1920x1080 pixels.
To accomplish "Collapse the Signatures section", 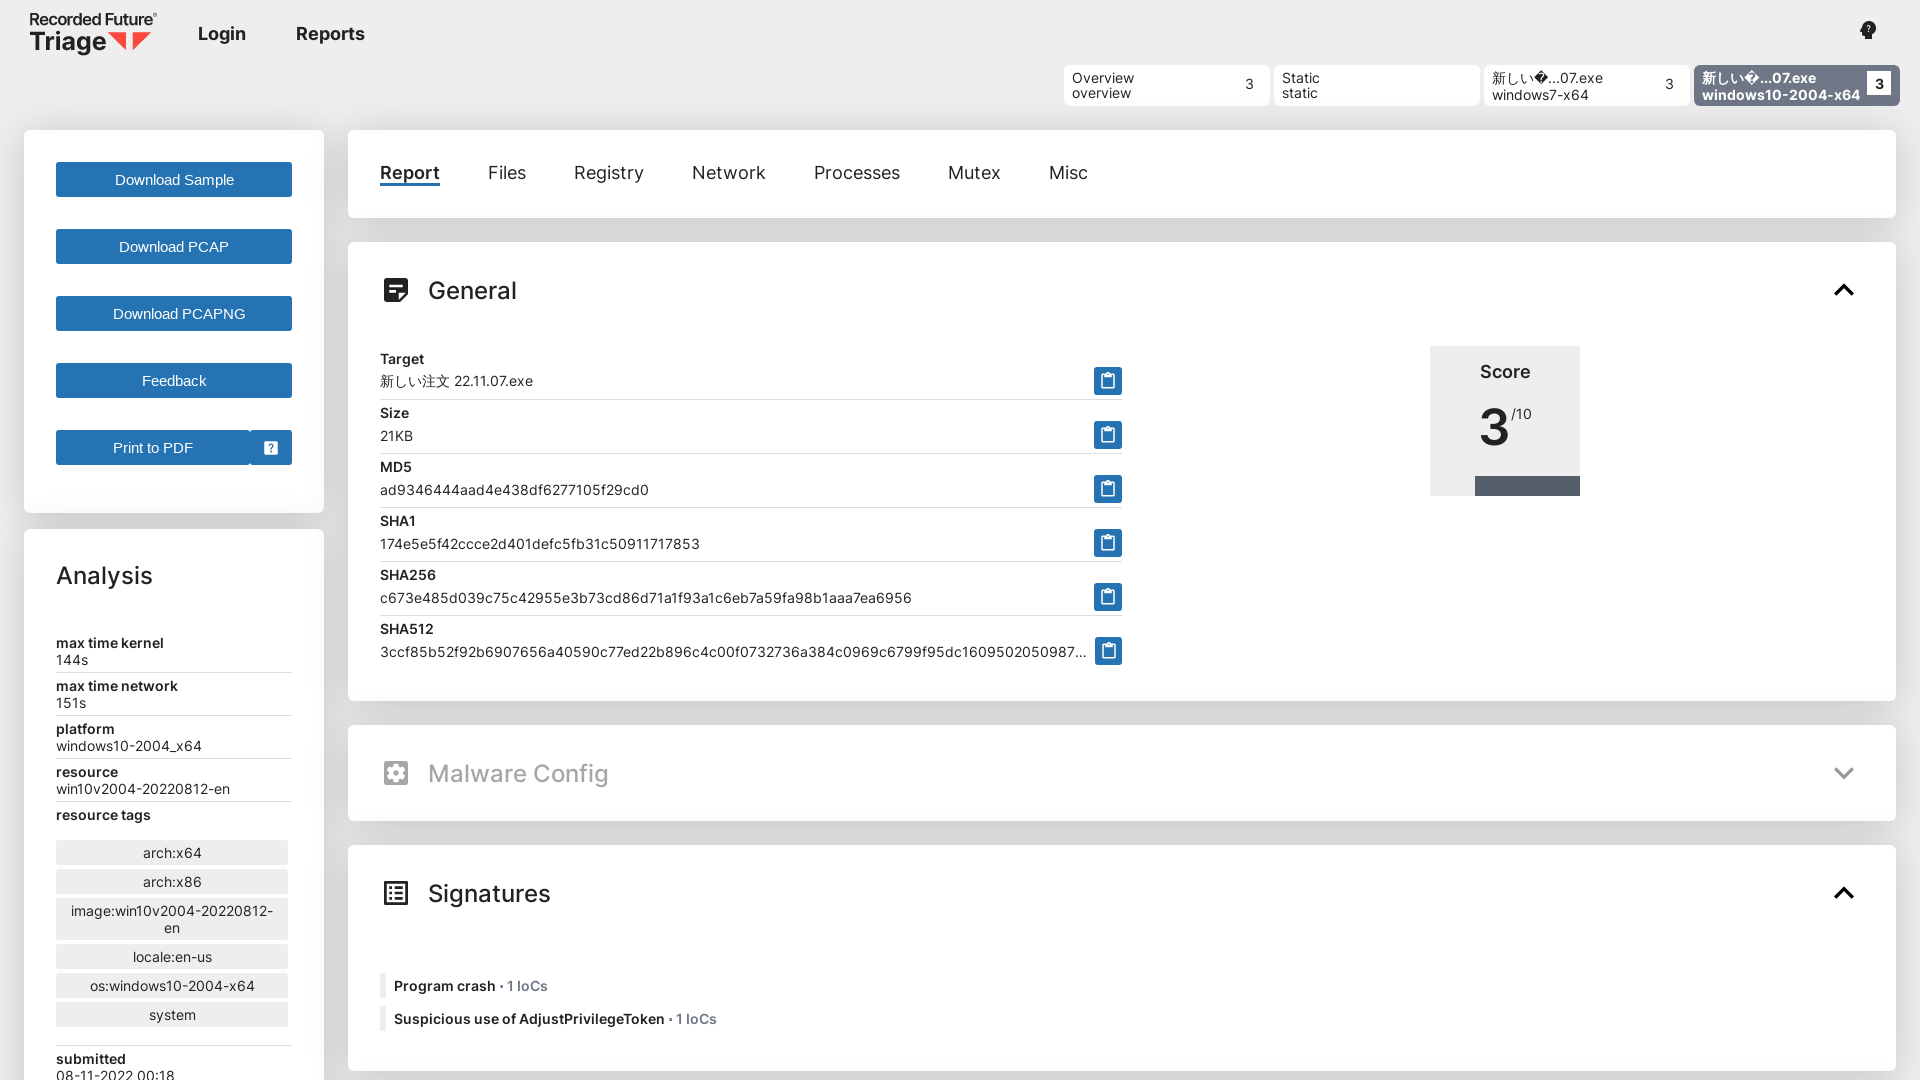I will [x=1843, y=893].
